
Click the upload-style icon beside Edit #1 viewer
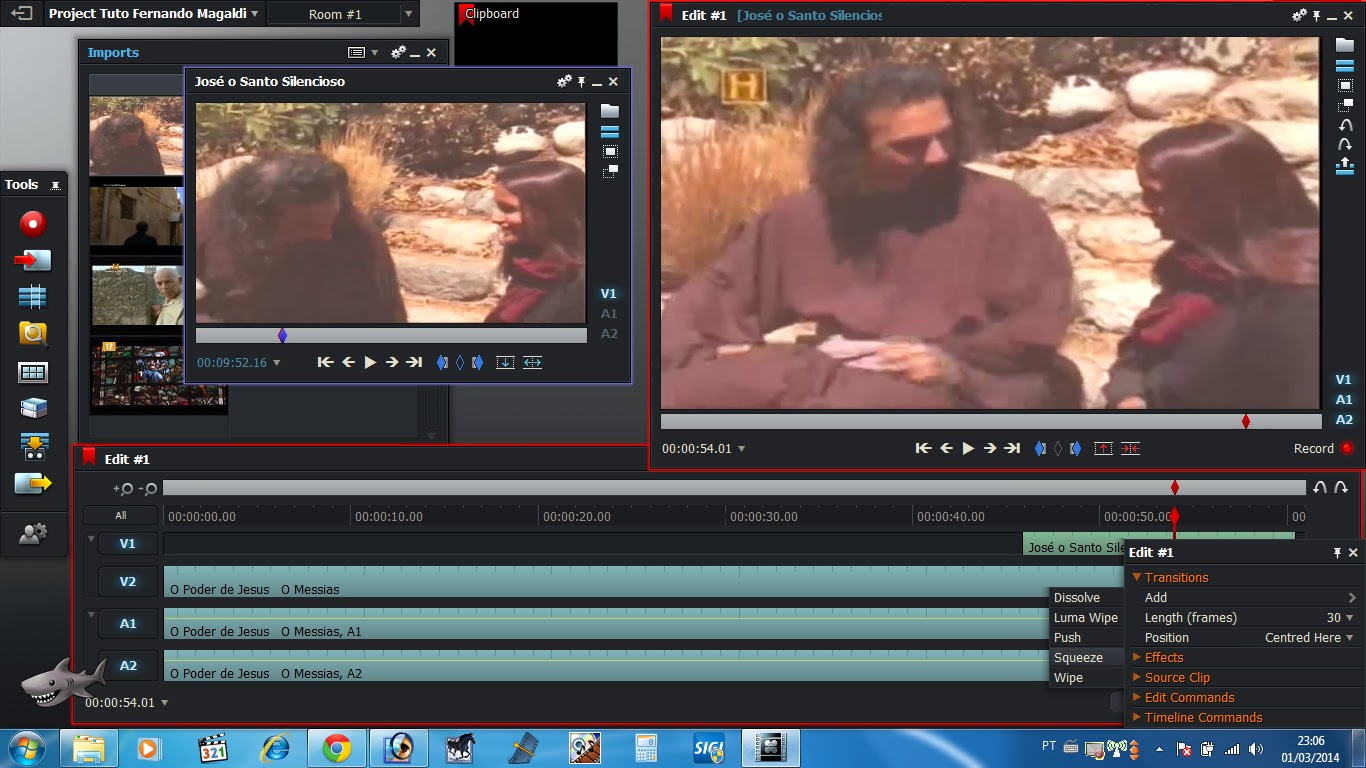pos(1345,165)
